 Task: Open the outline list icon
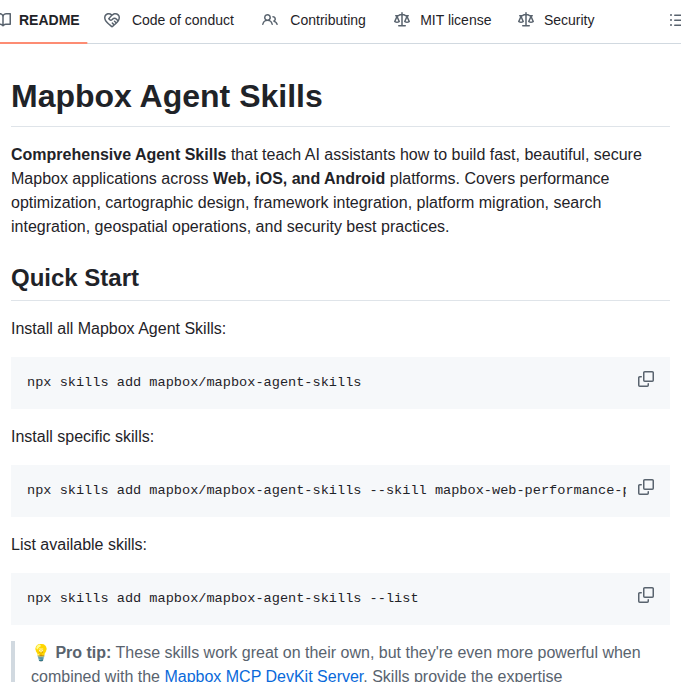pyautogui.click(x=675, y=20)
